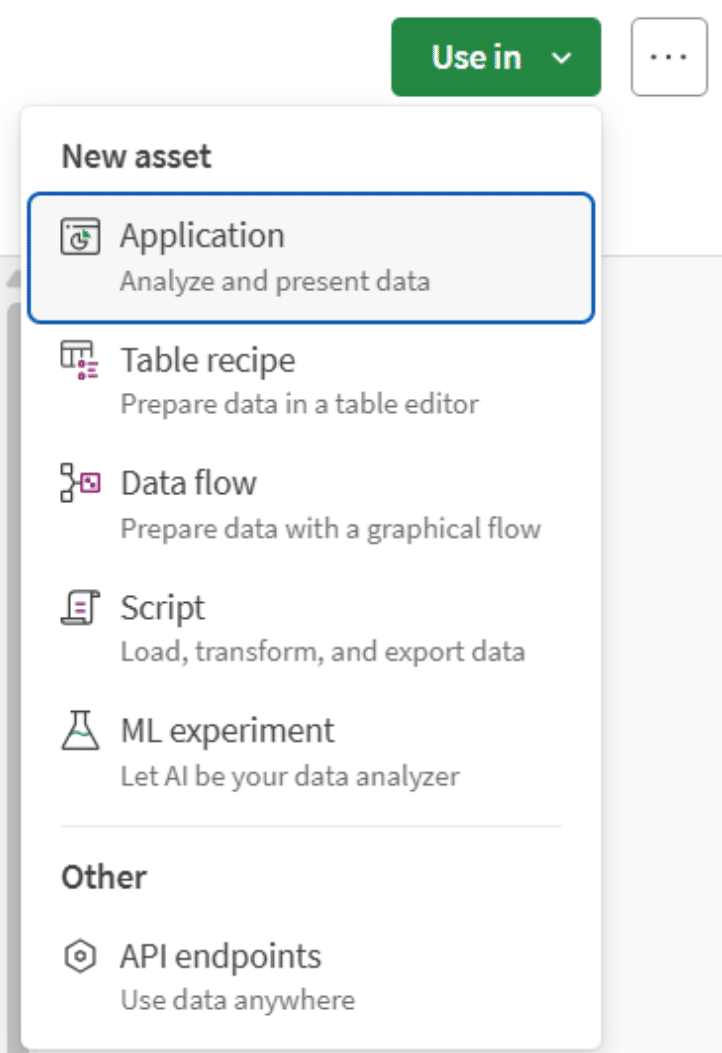Viewport: 722px width, 1053px height.
Task: Select the Application menu entry title
Action: pos(202,236)
